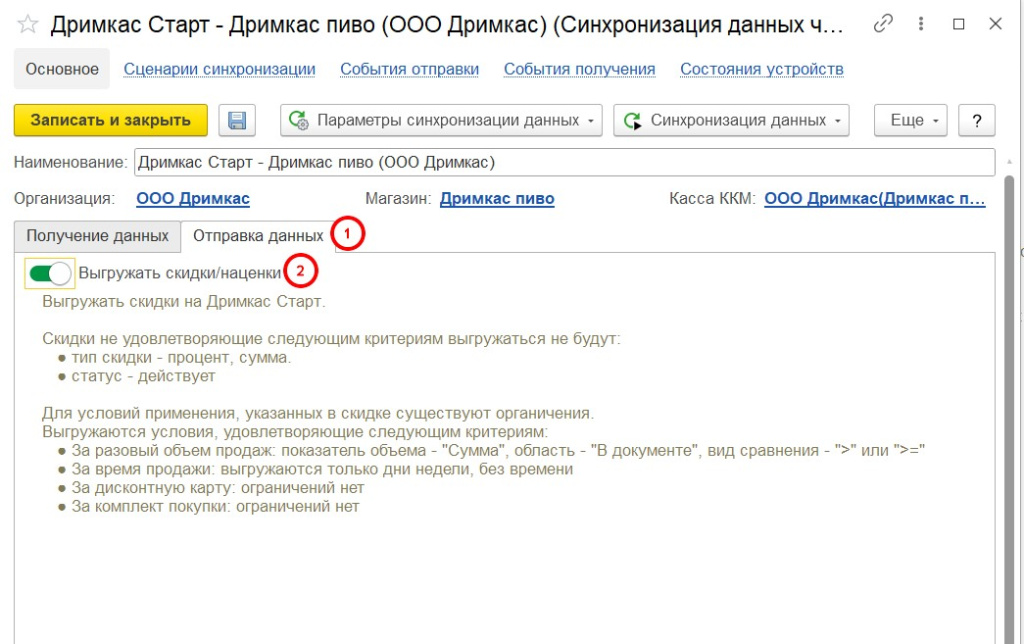Close the form with X icon
The height and width of the screenshot is (644, 1024).
coord(995,24)
